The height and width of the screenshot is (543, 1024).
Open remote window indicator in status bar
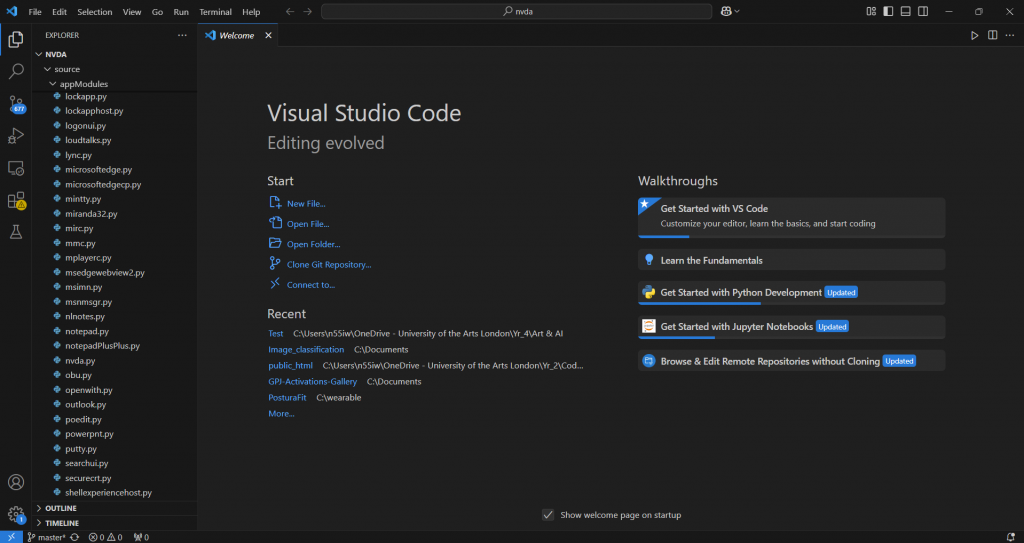click(x=11, y=537)
